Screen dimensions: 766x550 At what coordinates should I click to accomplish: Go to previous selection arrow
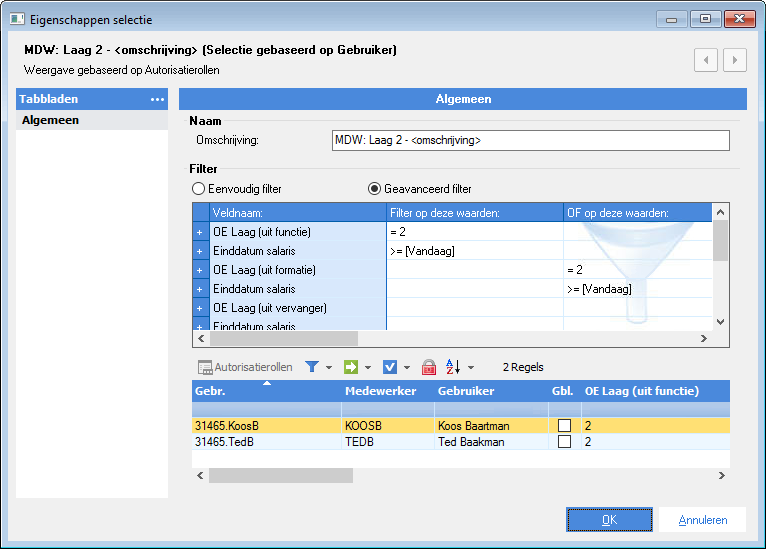(x=705, y=60)
